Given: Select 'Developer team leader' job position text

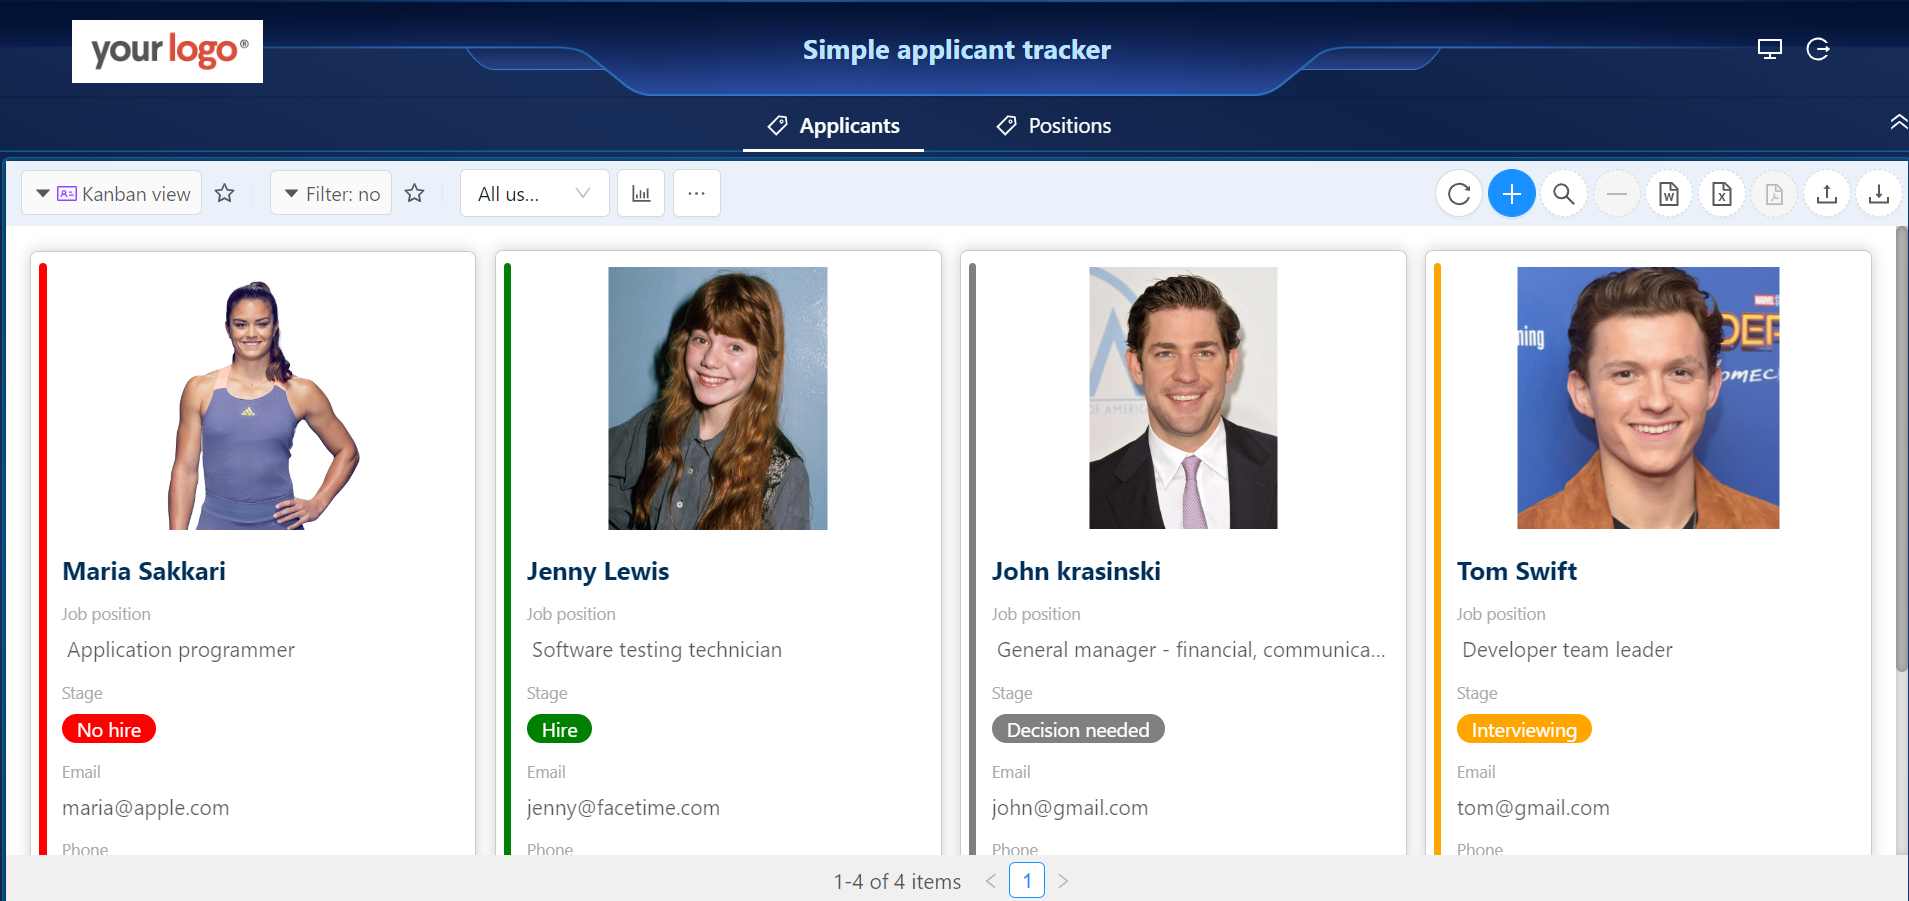Looking at the screenshot, I should [1567, 650].
